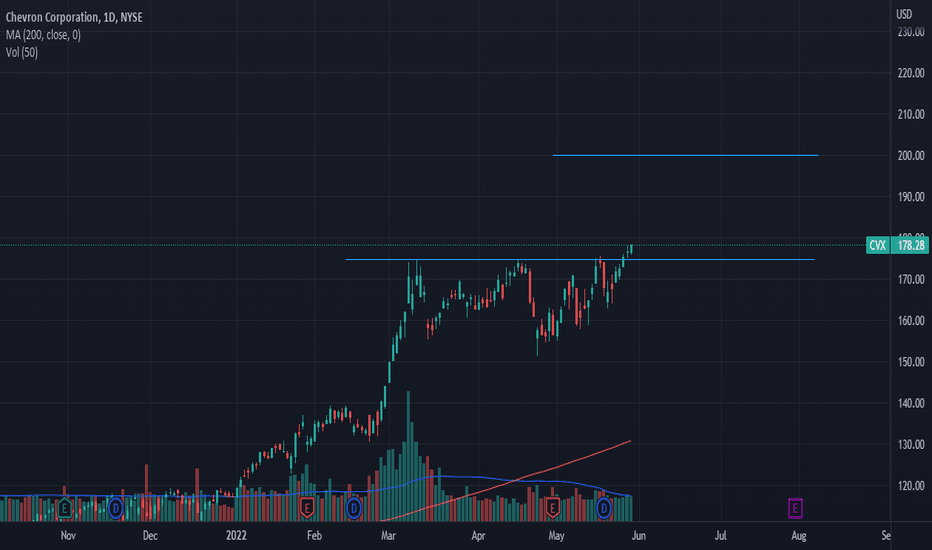
Task: Click the Vol (50) indicator legend
Action: coord(21,52)
